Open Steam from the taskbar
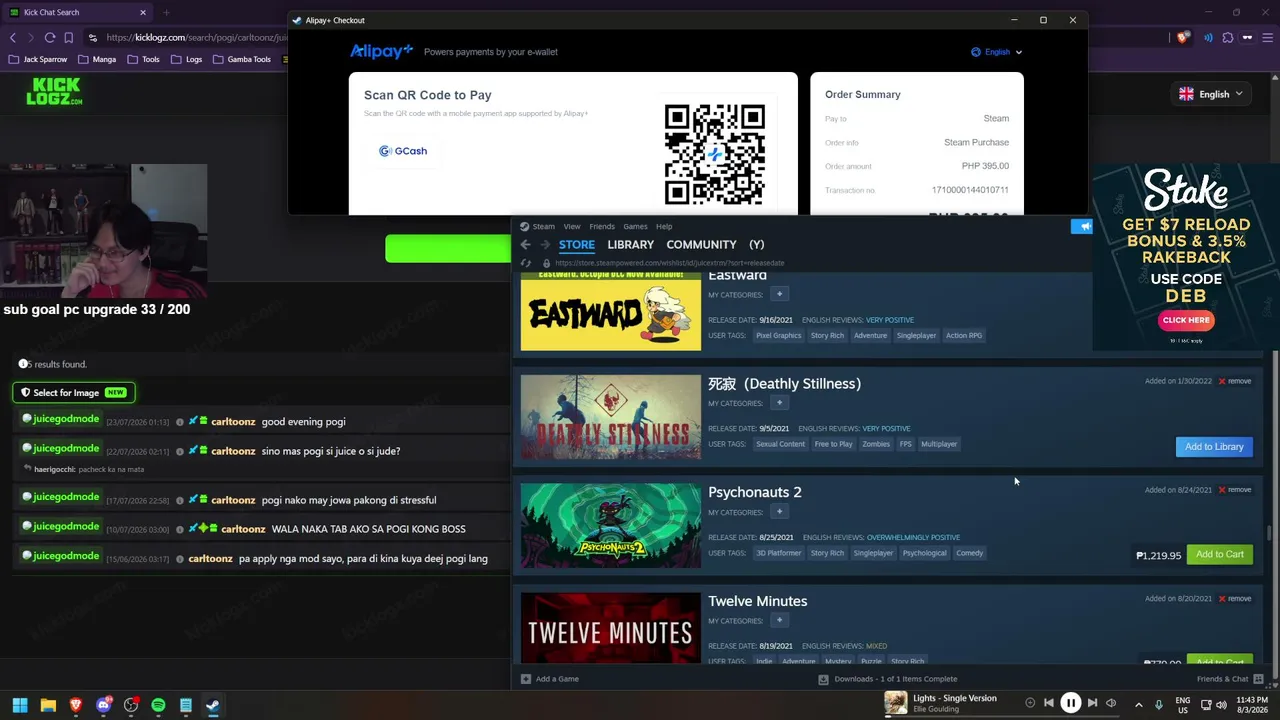1280x720 pixels. coord(213,705)
